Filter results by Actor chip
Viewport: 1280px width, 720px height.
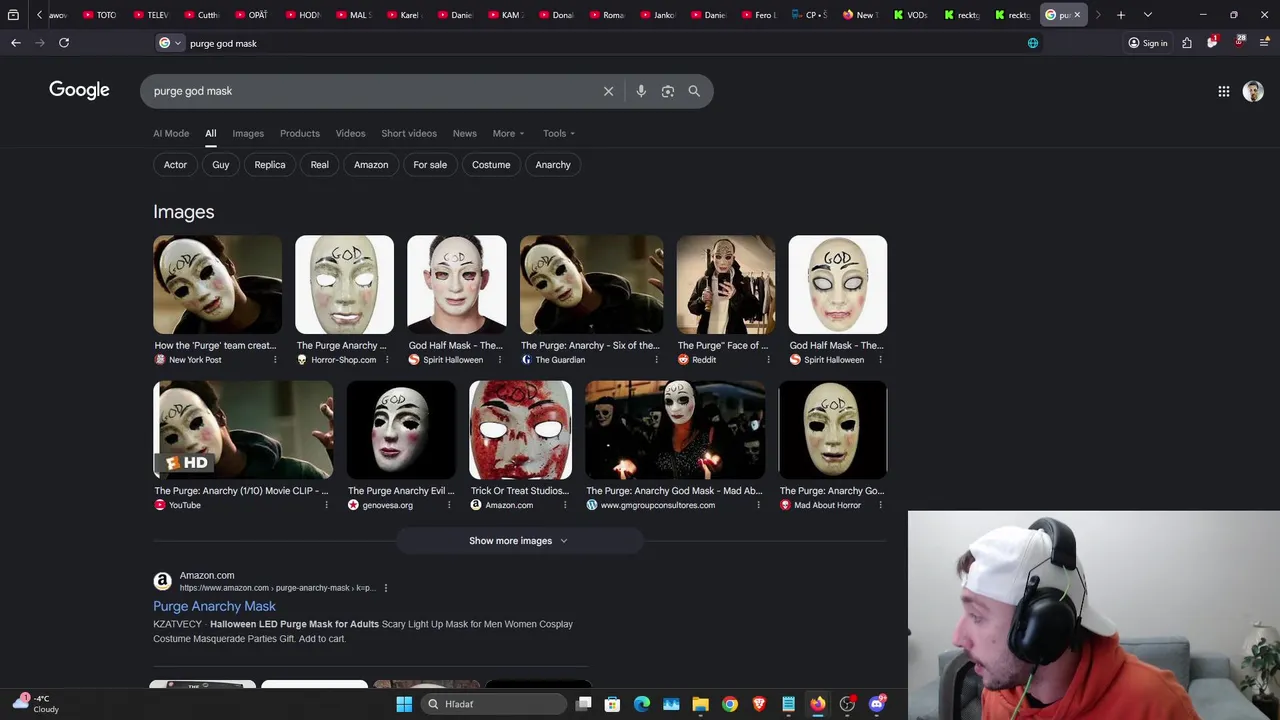tap(175, 165)
